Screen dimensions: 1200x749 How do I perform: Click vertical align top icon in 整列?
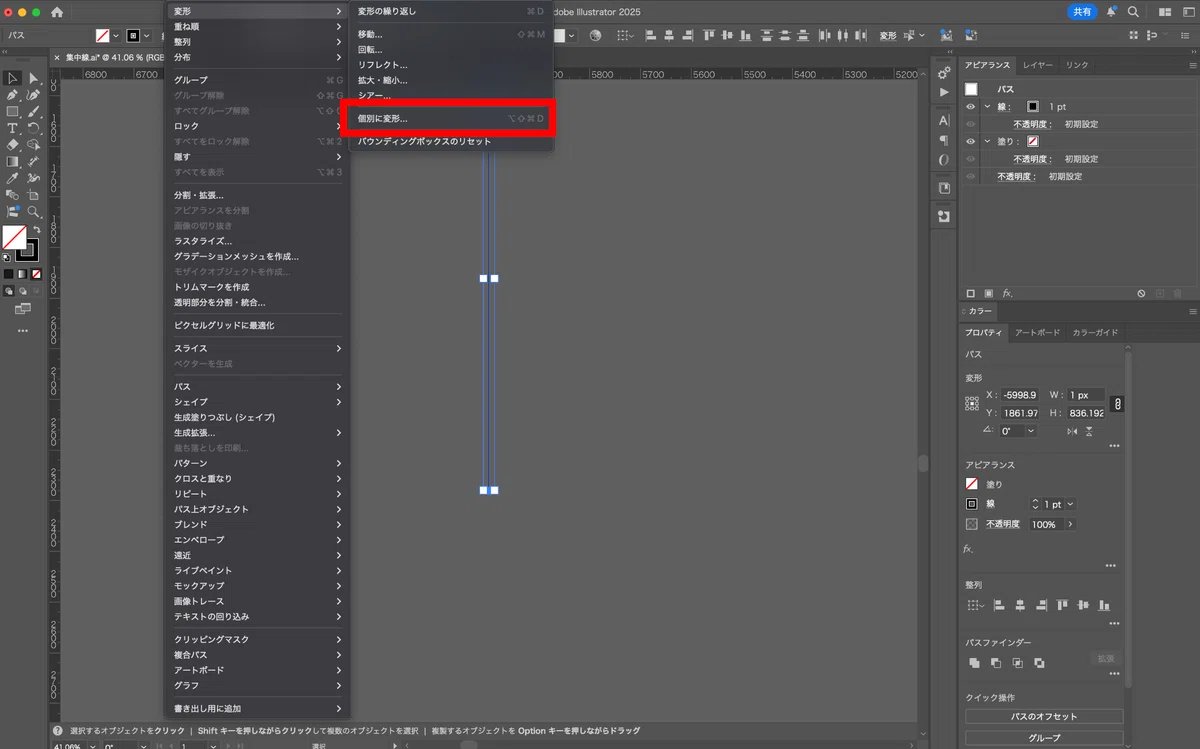[x=1062, y=605]
